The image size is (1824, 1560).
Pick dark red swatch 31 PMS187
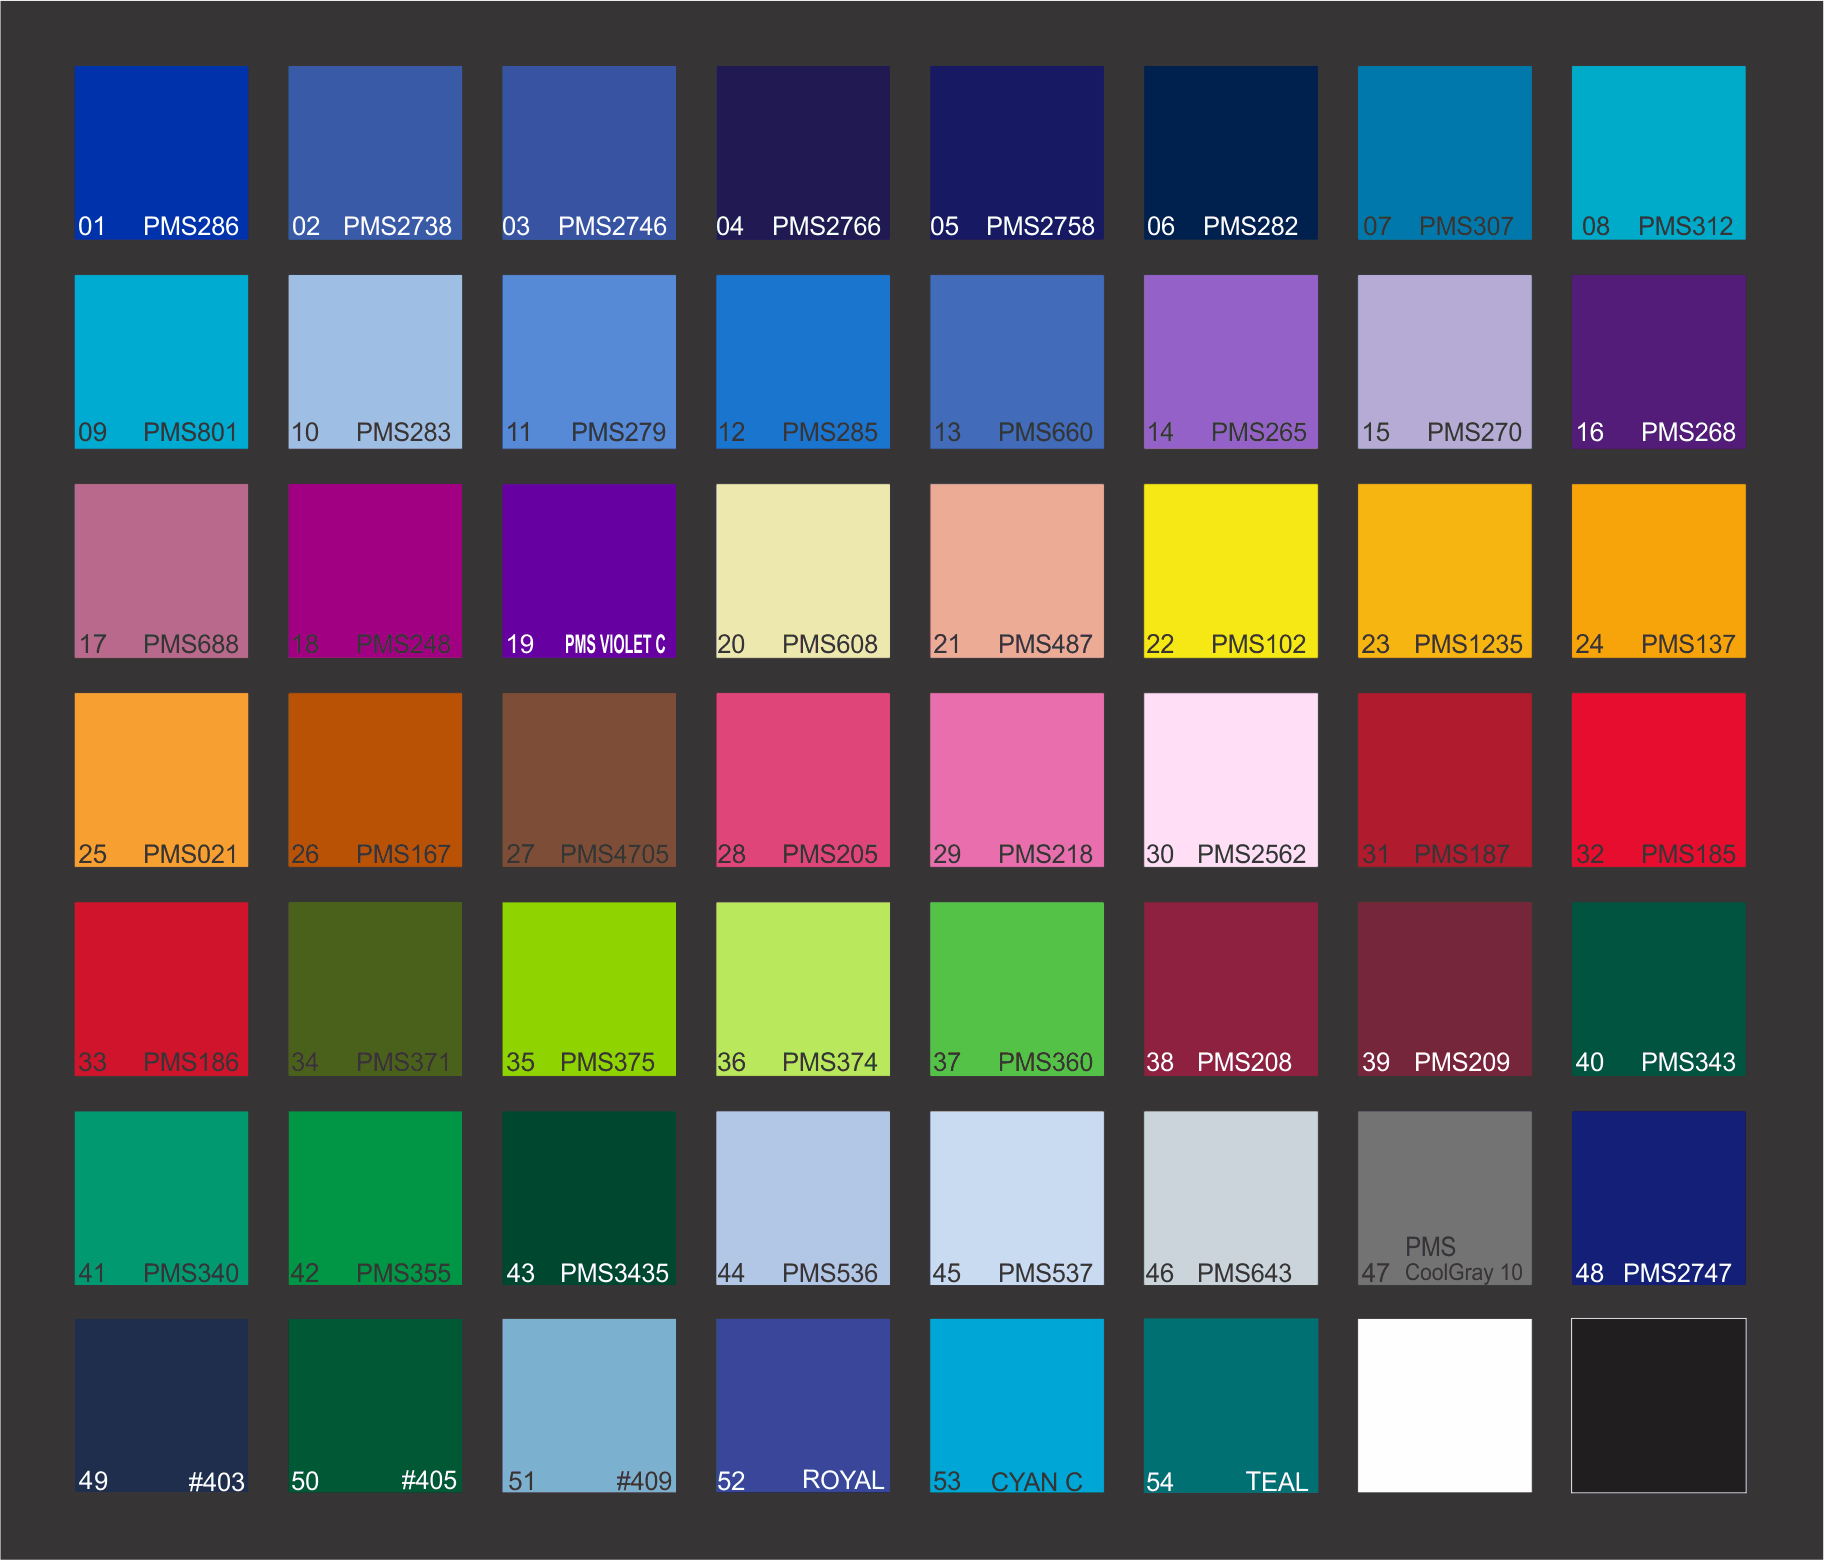pyautogui.click(x=1445, y=780)
